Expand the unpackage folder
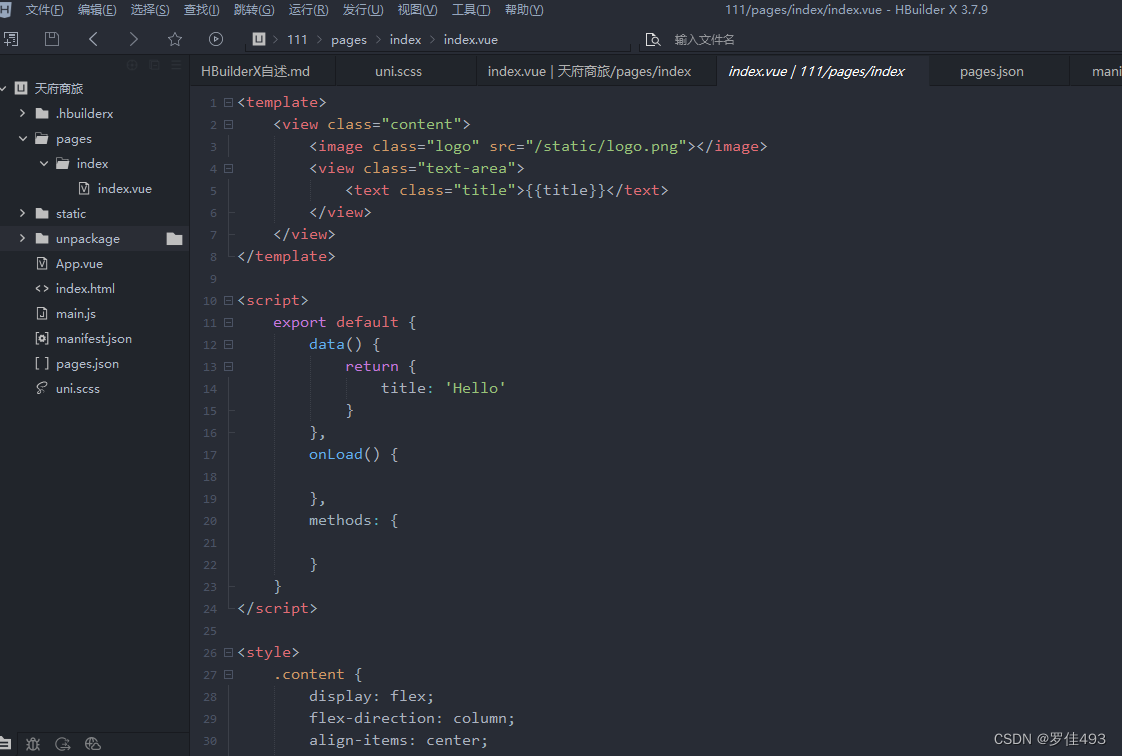This screenshot has height=756, width=1122. tap(23, 239)
